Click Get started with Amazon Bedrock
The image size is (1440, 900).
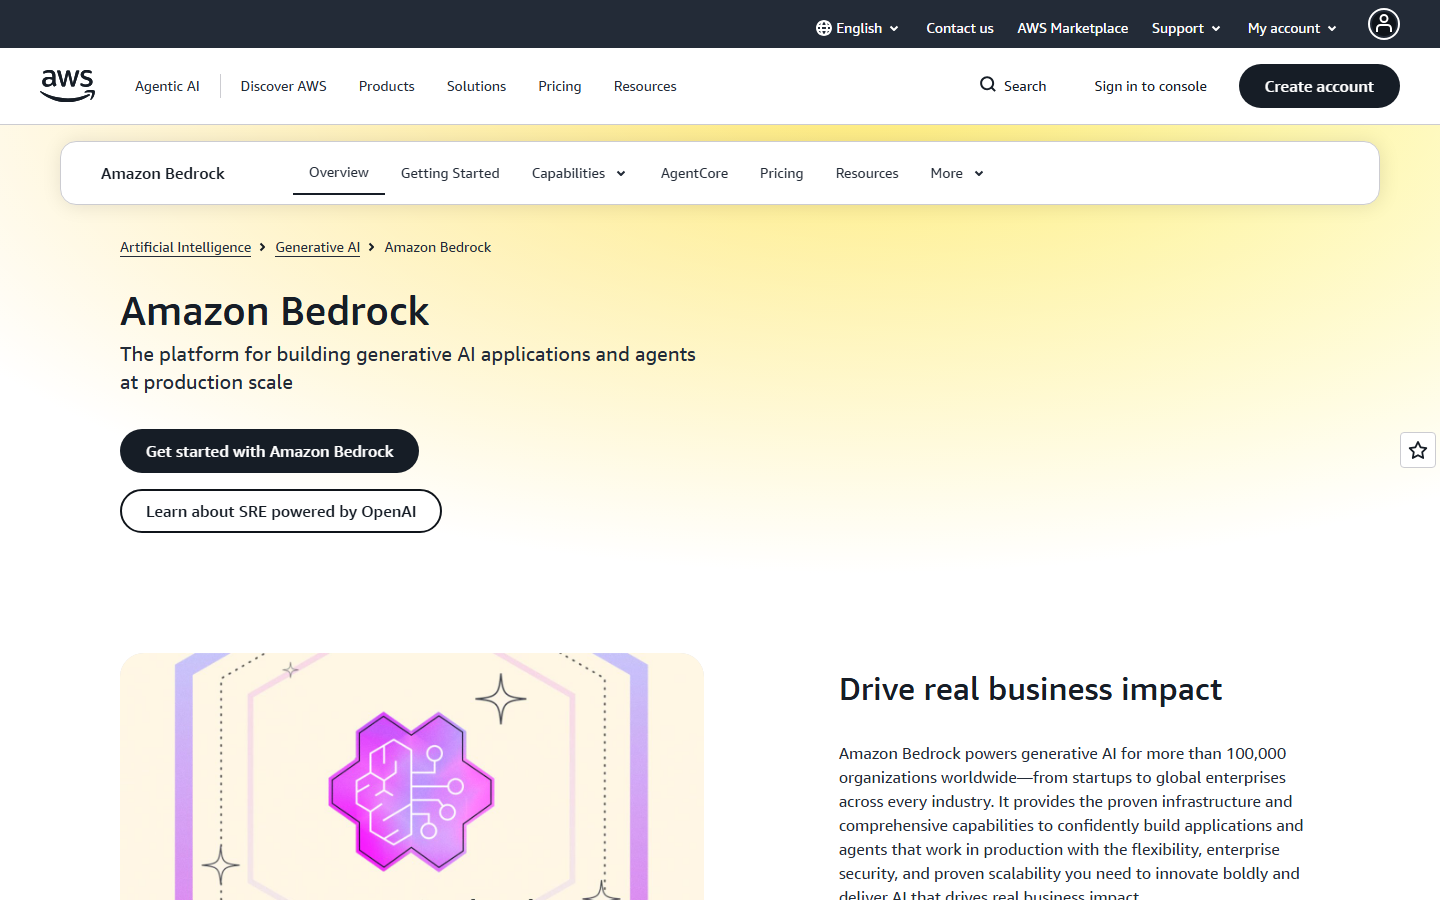coord(269,451)
